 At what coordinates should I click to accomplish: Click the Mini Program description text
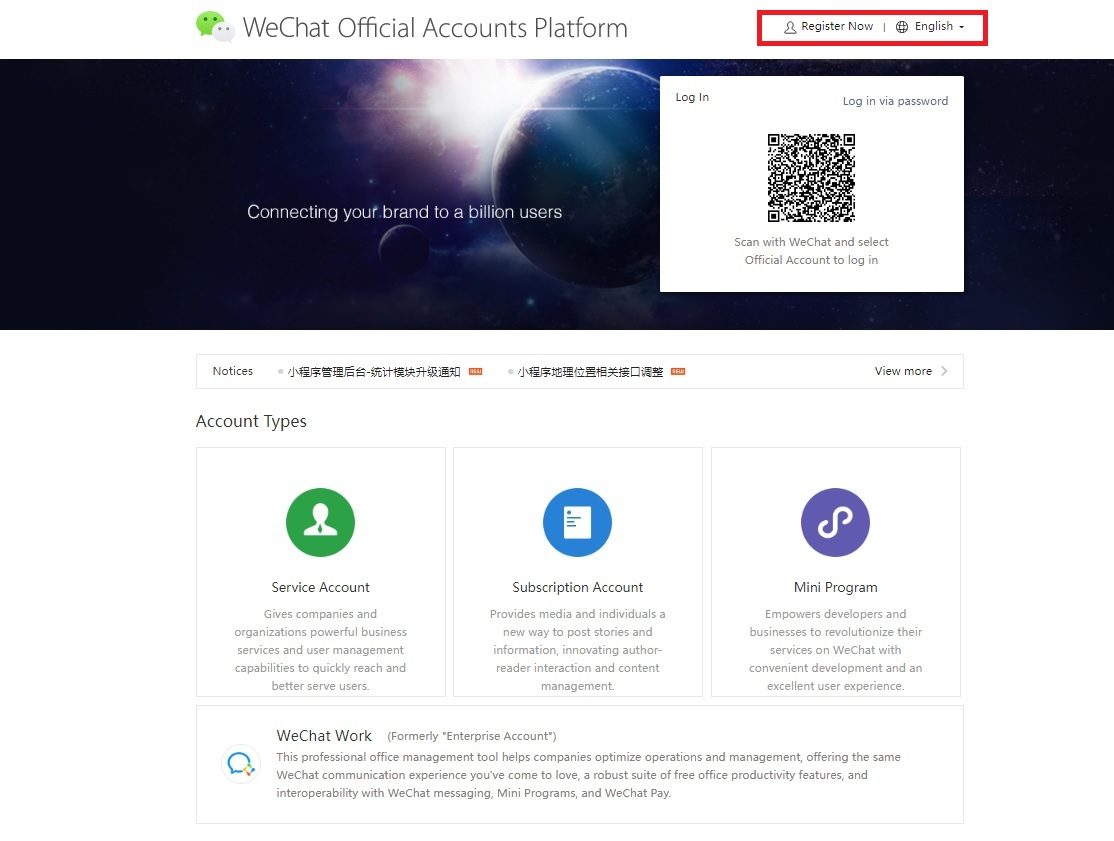click(836, 650)
